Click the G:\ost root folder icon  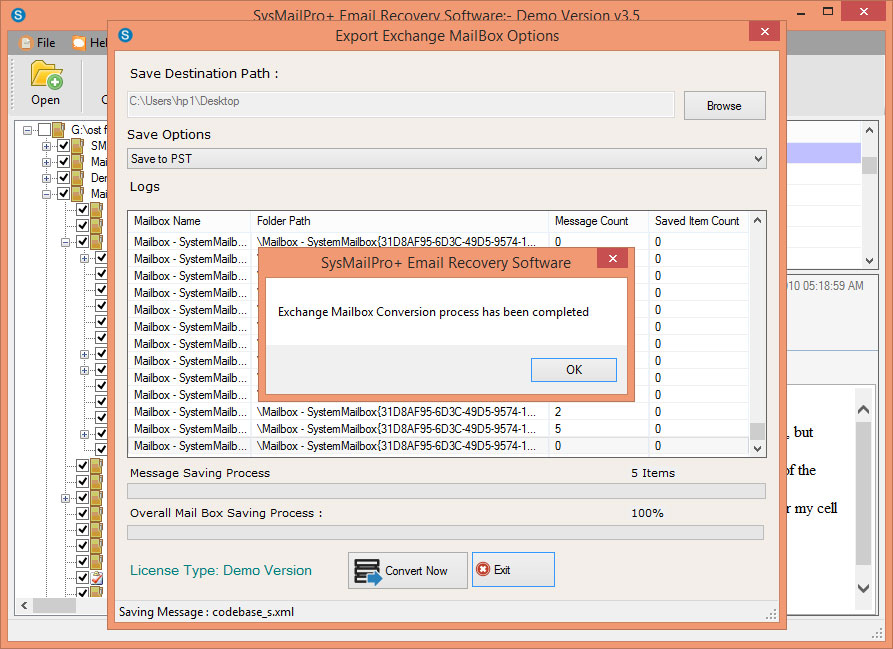pyautogui.click(x=59, y=130)
